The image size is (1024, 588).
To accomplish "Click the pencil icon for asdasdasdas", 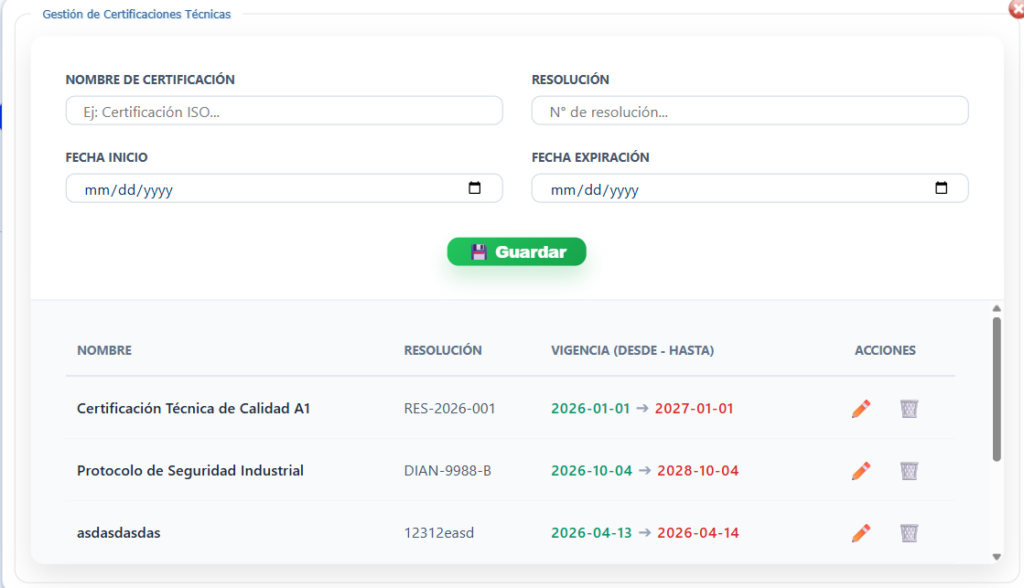I will pos(861,533).
